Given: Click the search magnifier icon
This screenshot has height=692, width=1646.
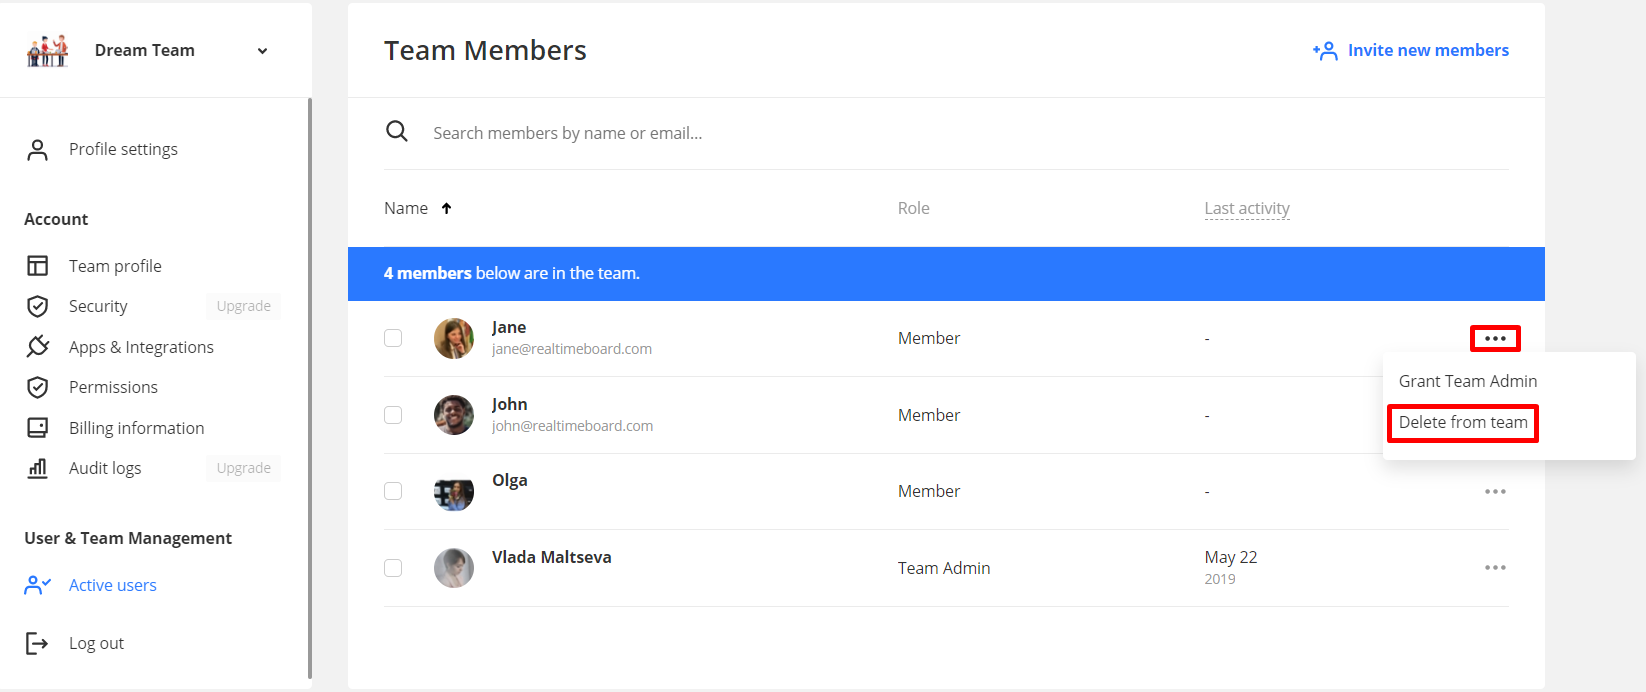Looking at the screenshot, I should coord(397,132).
